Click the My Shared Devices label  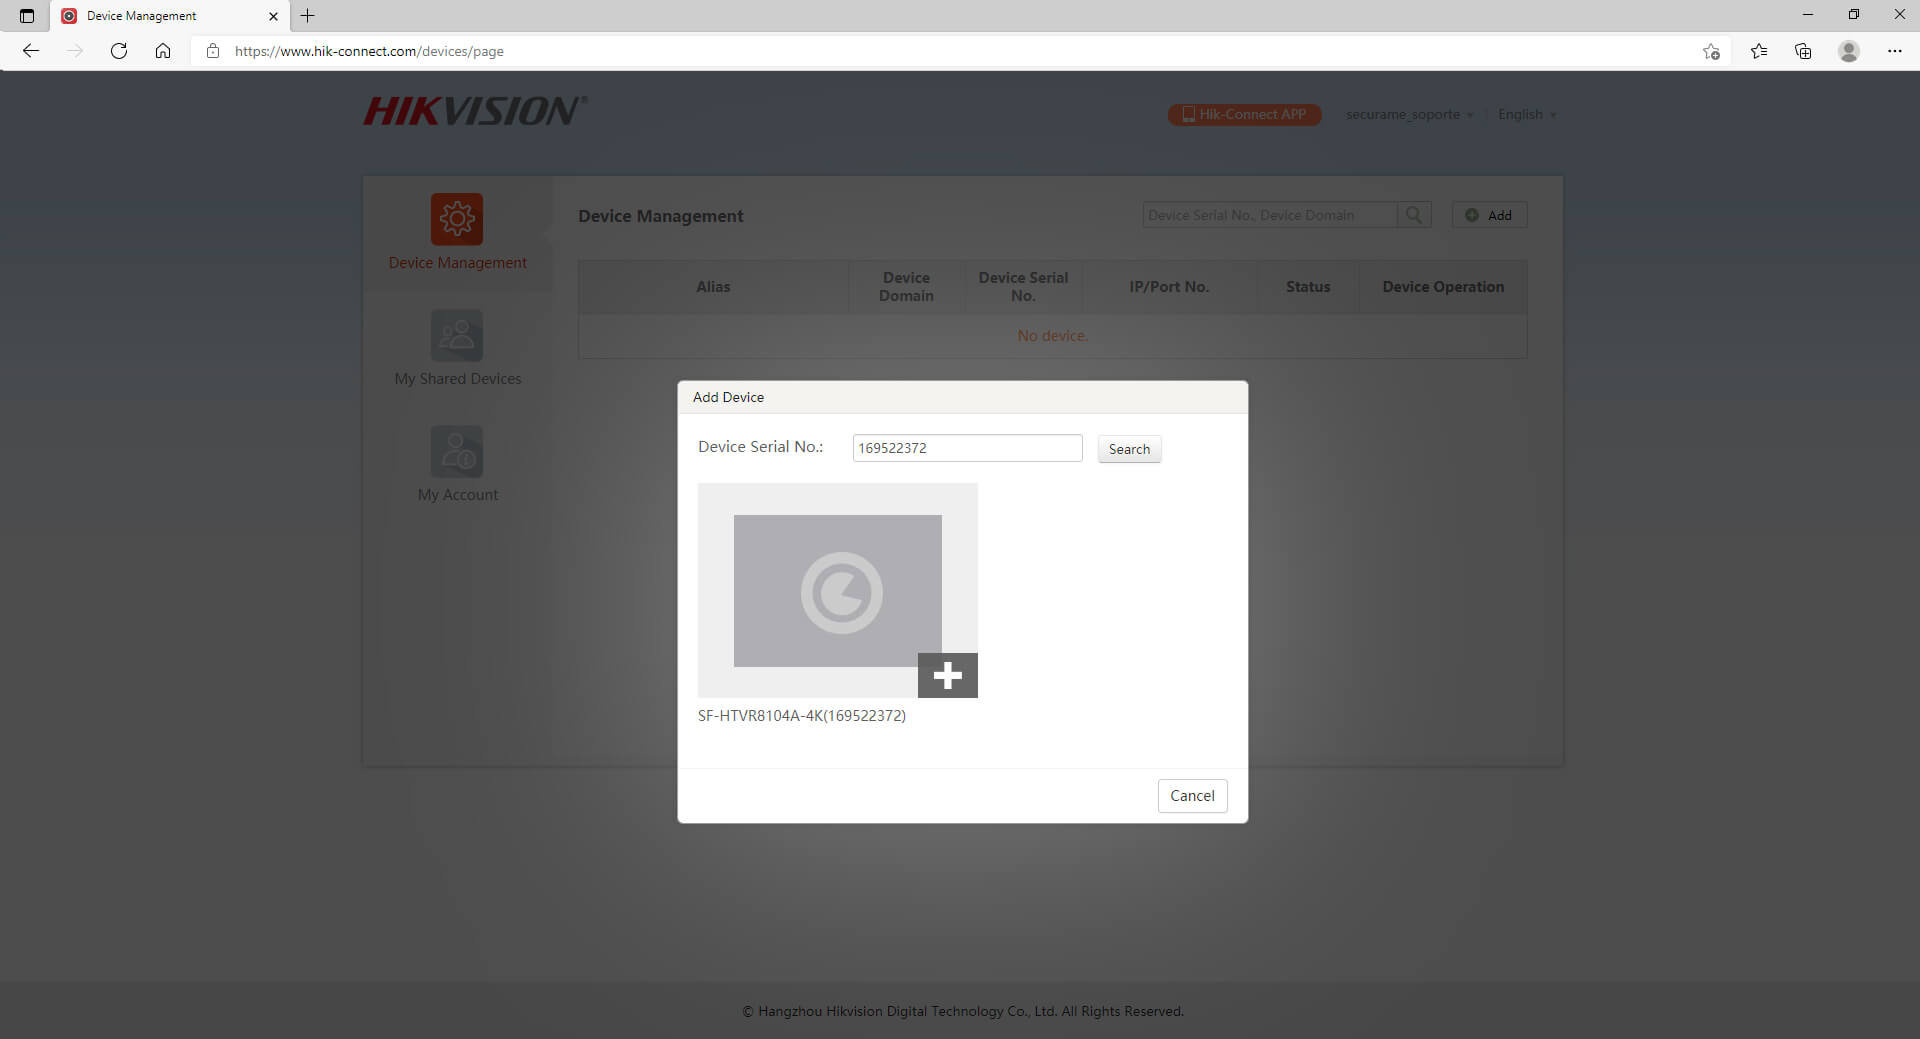pyautogui.click(x=457, y=379)
